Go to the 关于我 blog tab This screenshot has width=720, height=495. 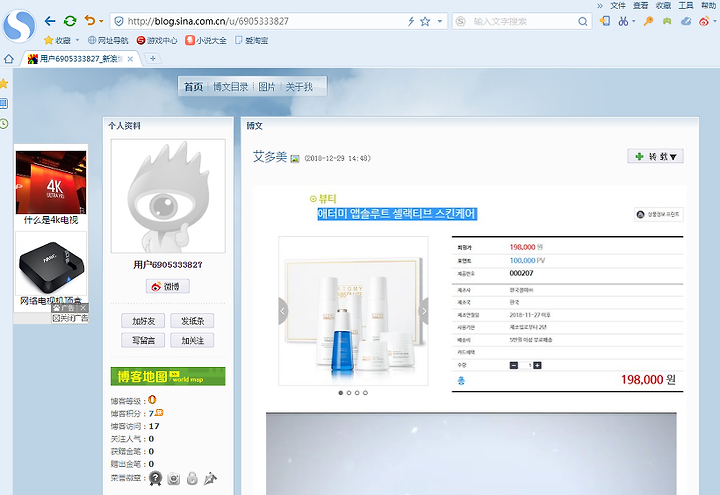point(299,87)
